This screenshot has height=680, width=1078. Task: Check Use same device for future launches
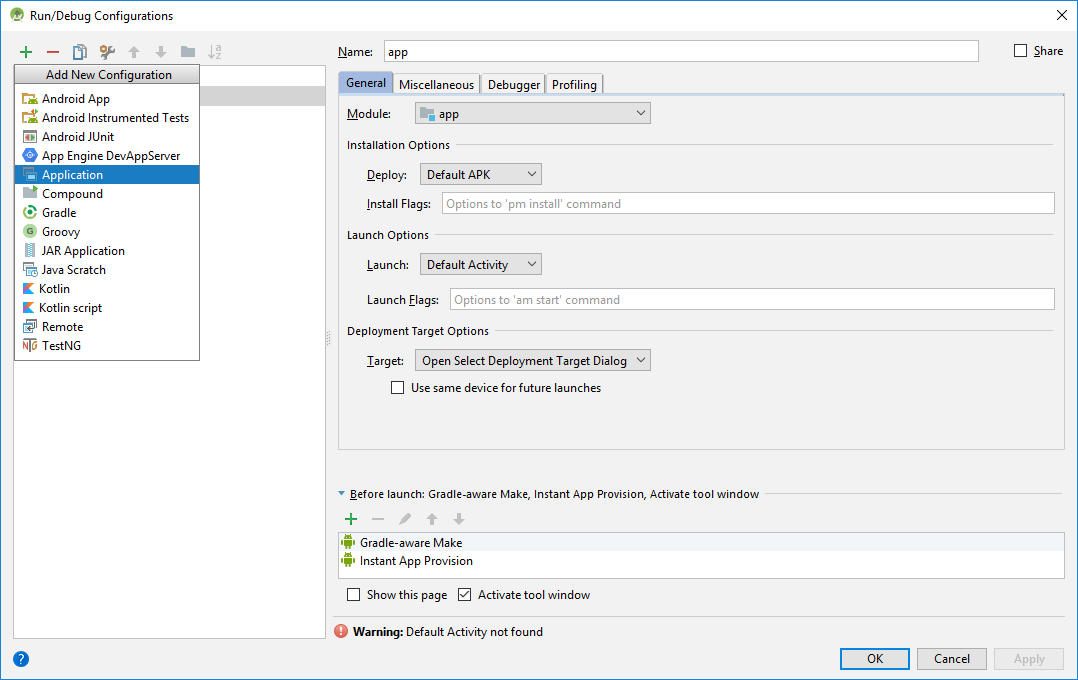pyautogui.click(x=398, y=388)
